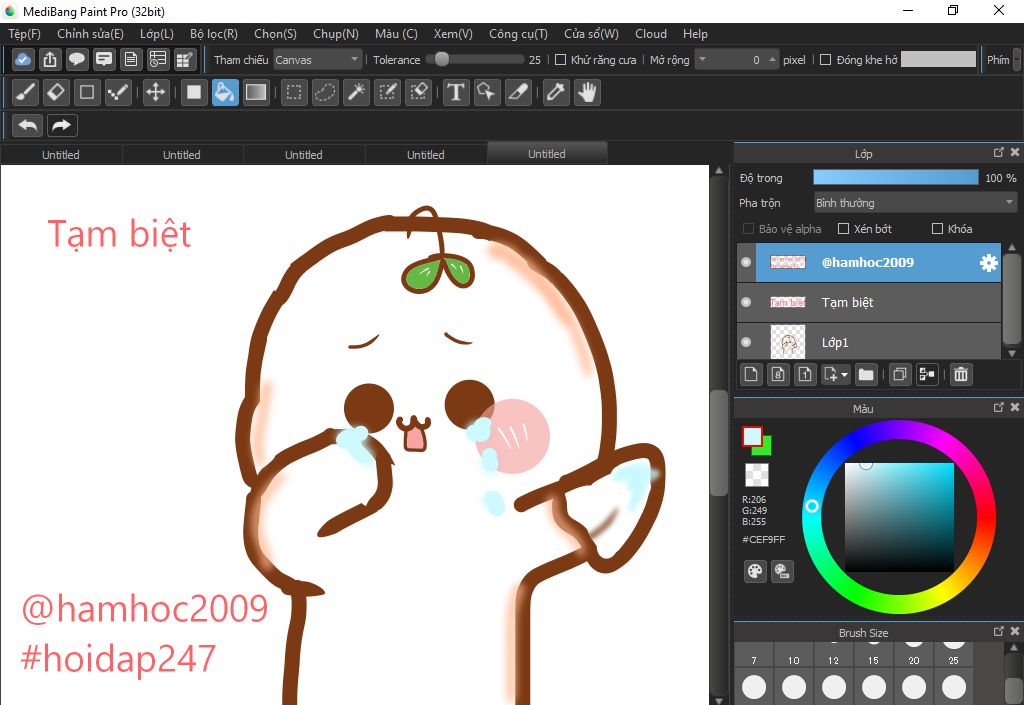Merge layer down icon

coord(927,374)
